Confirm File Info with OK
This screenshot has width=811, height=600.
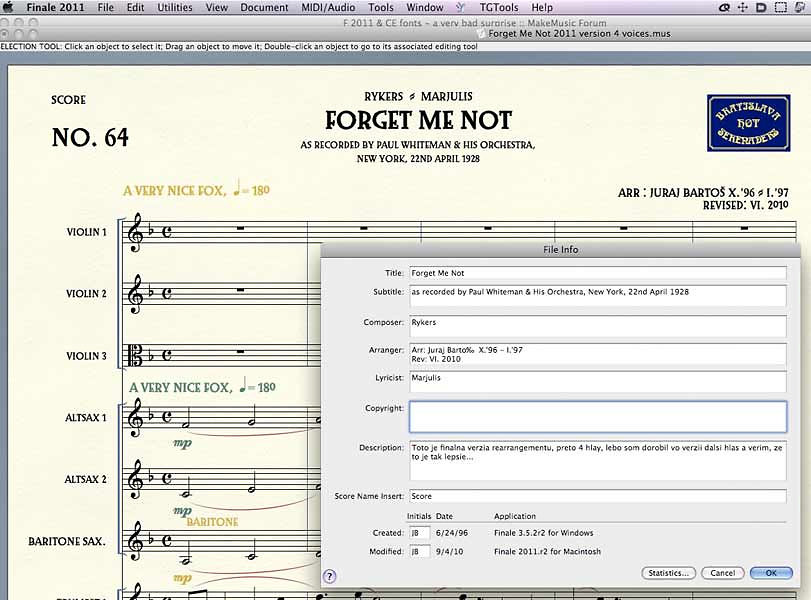click(x=771, y=573)
